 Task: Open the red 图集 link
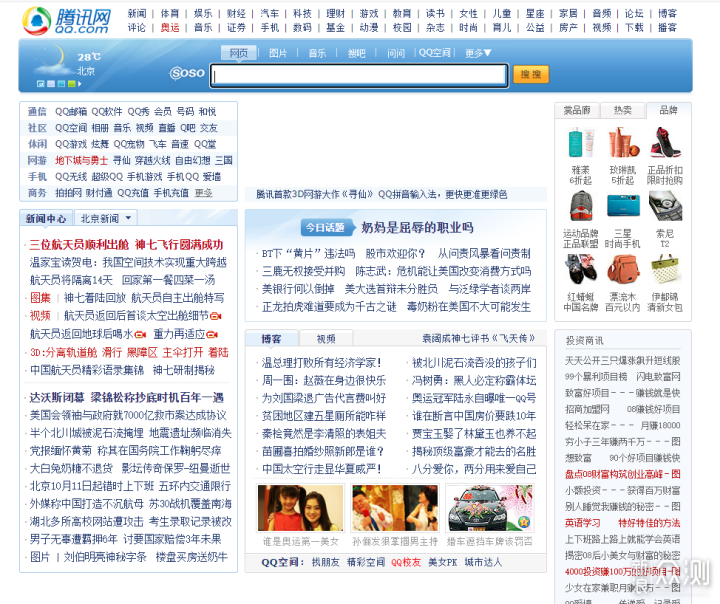point(40,298)
